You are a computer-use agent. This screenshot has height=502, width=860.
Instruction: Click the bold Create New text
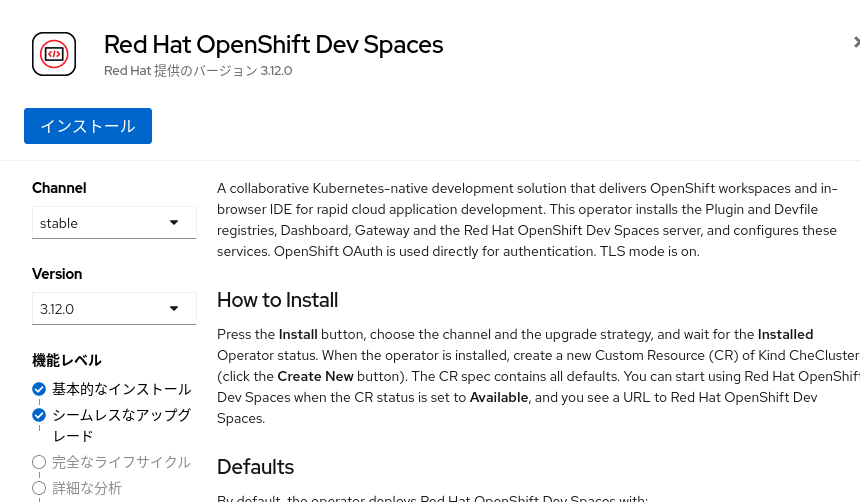click(315, 376)
